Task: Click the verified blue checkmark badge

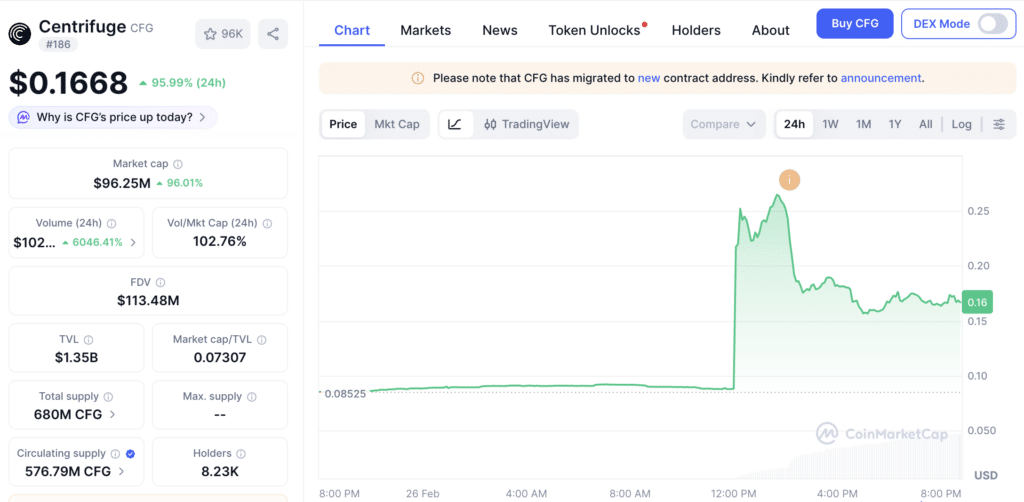Action: [x=130, y=454]
